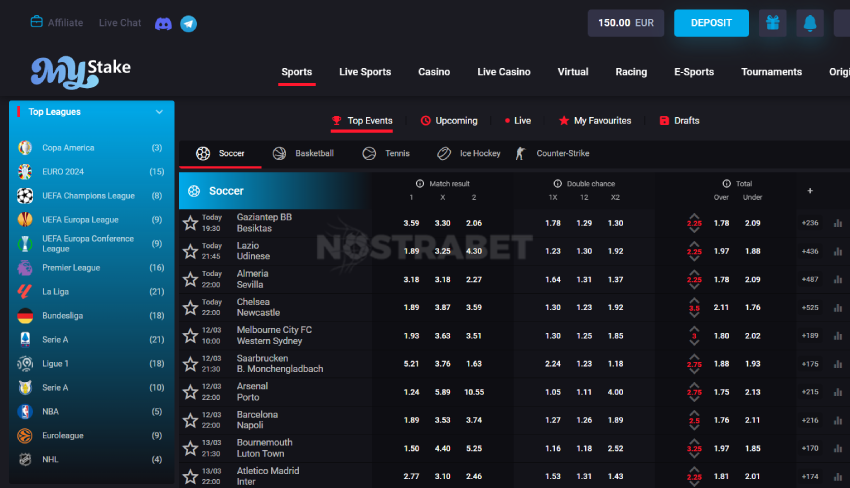Open +236 more markets for Gaziantep BB
The image size is (850, 488).
[810, 223]
